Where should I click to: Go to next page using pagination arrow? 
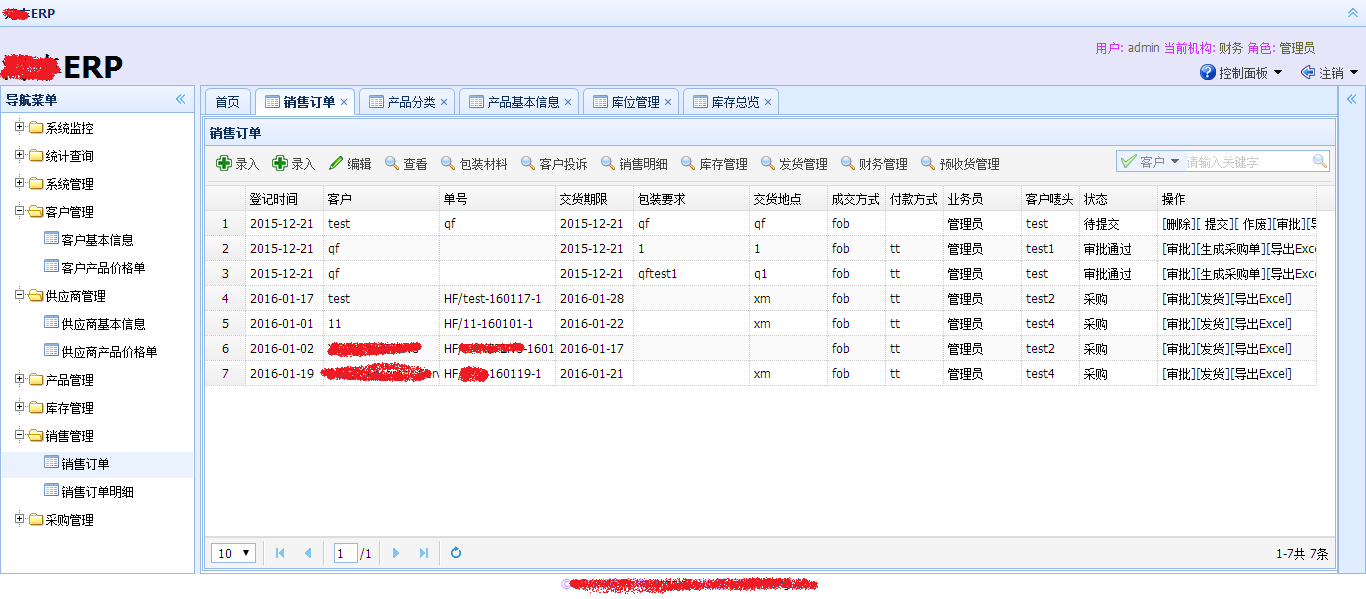[396, 553]
